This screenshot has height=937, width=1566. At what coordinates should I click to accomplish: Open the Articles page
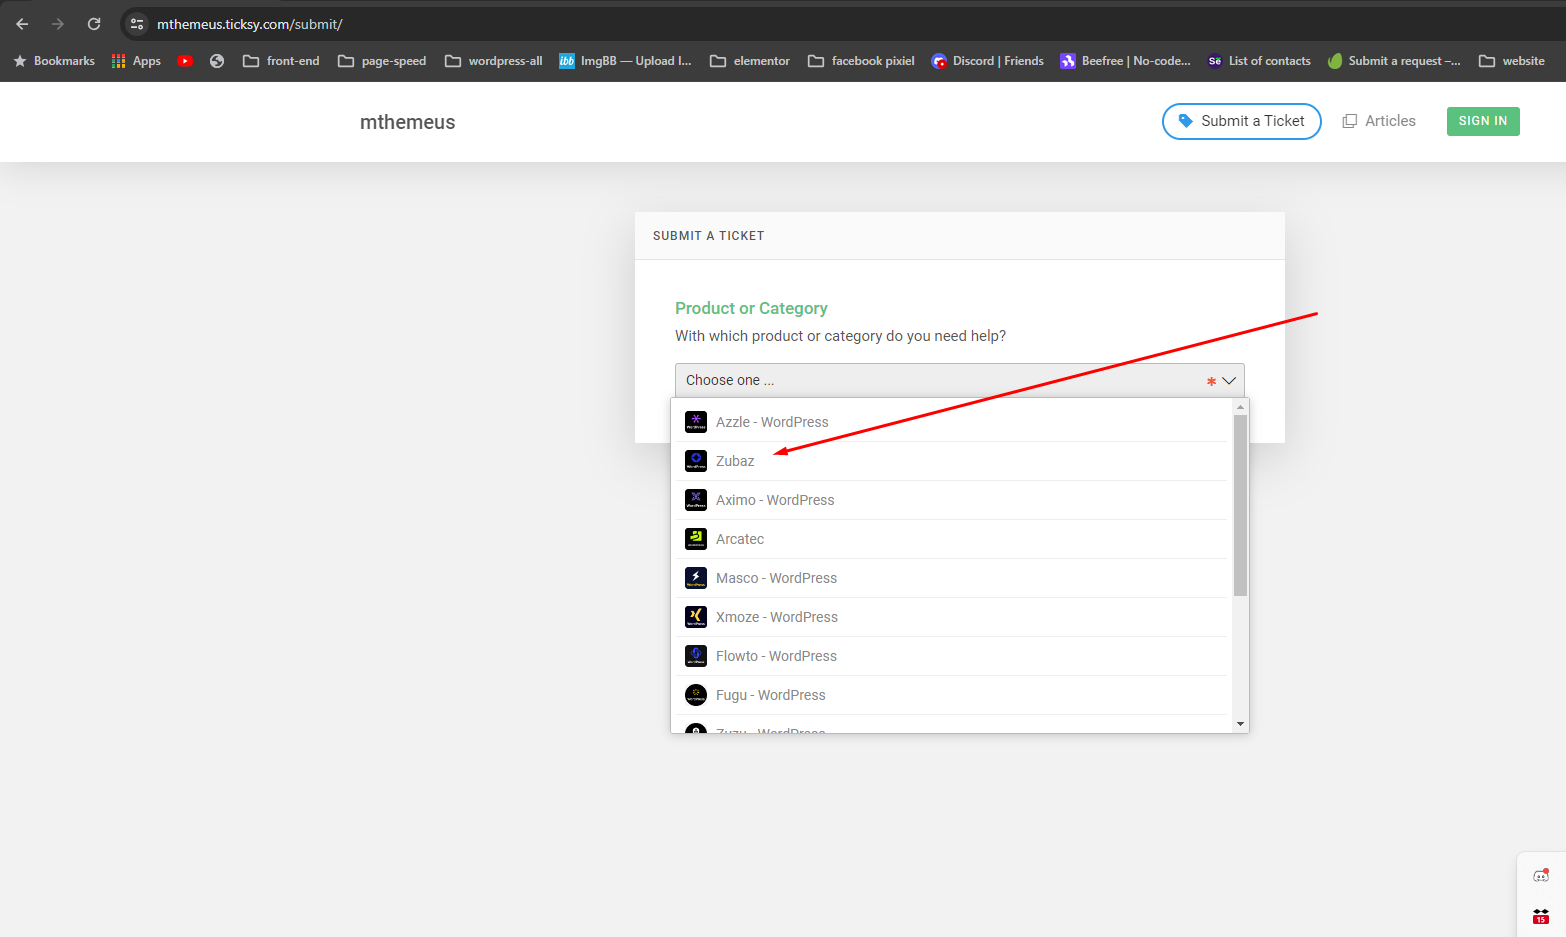pyautogui.click(x=1379, y=121)
